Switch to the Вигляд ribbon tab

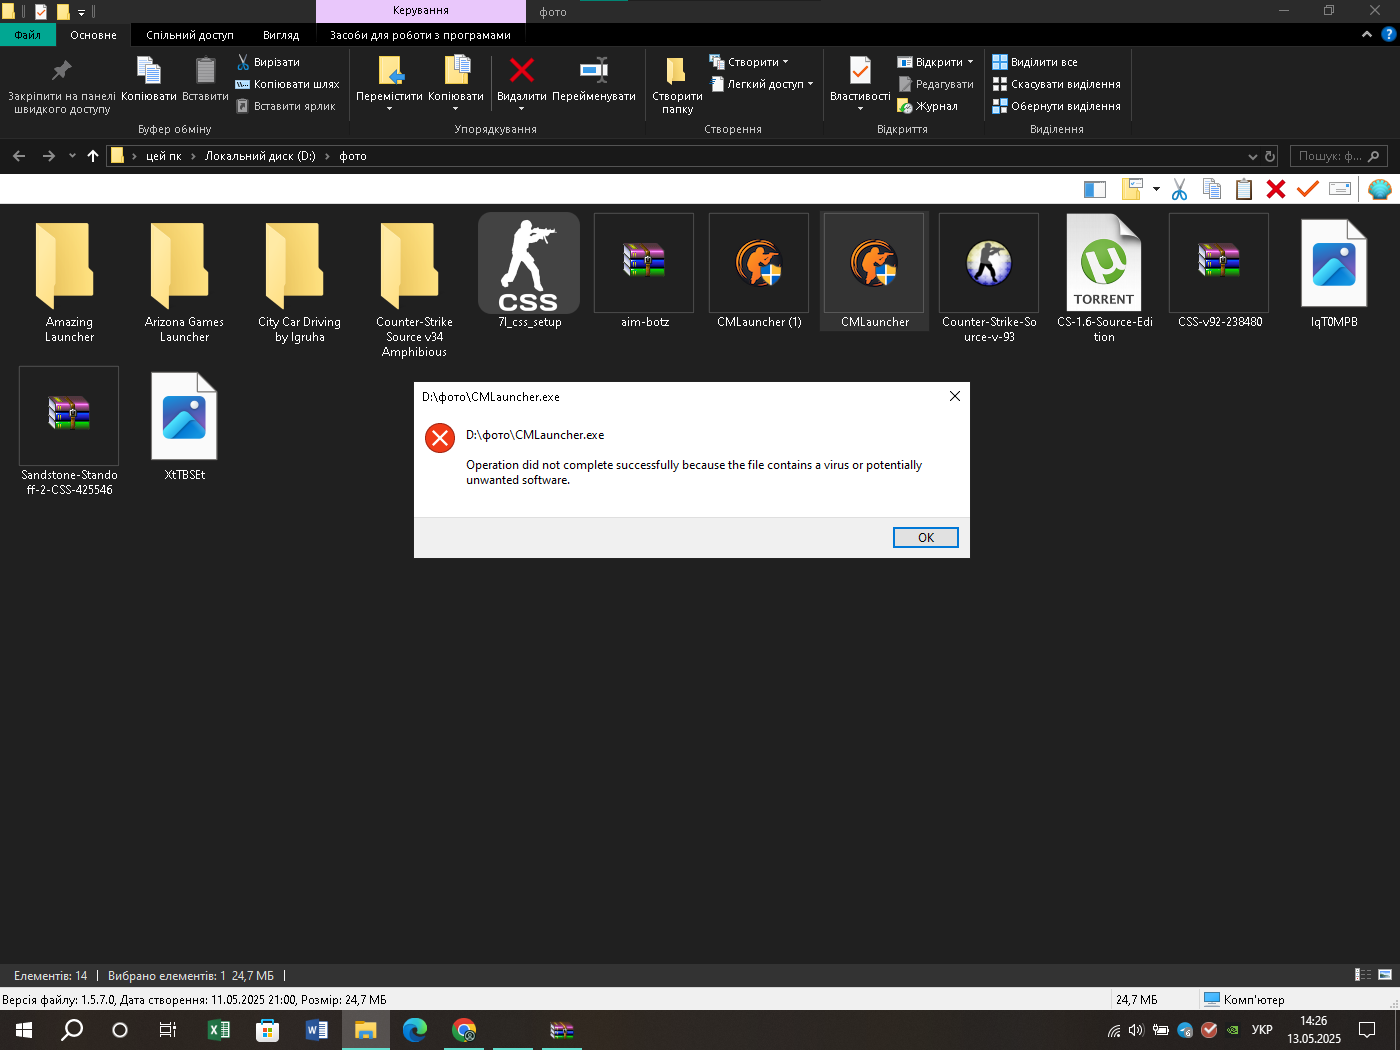(x=281, y=35)
